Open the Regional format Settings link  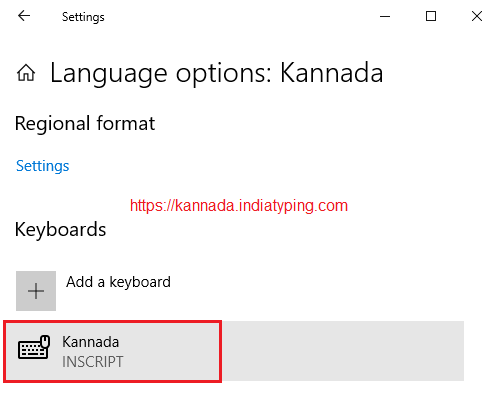(43, 166)
